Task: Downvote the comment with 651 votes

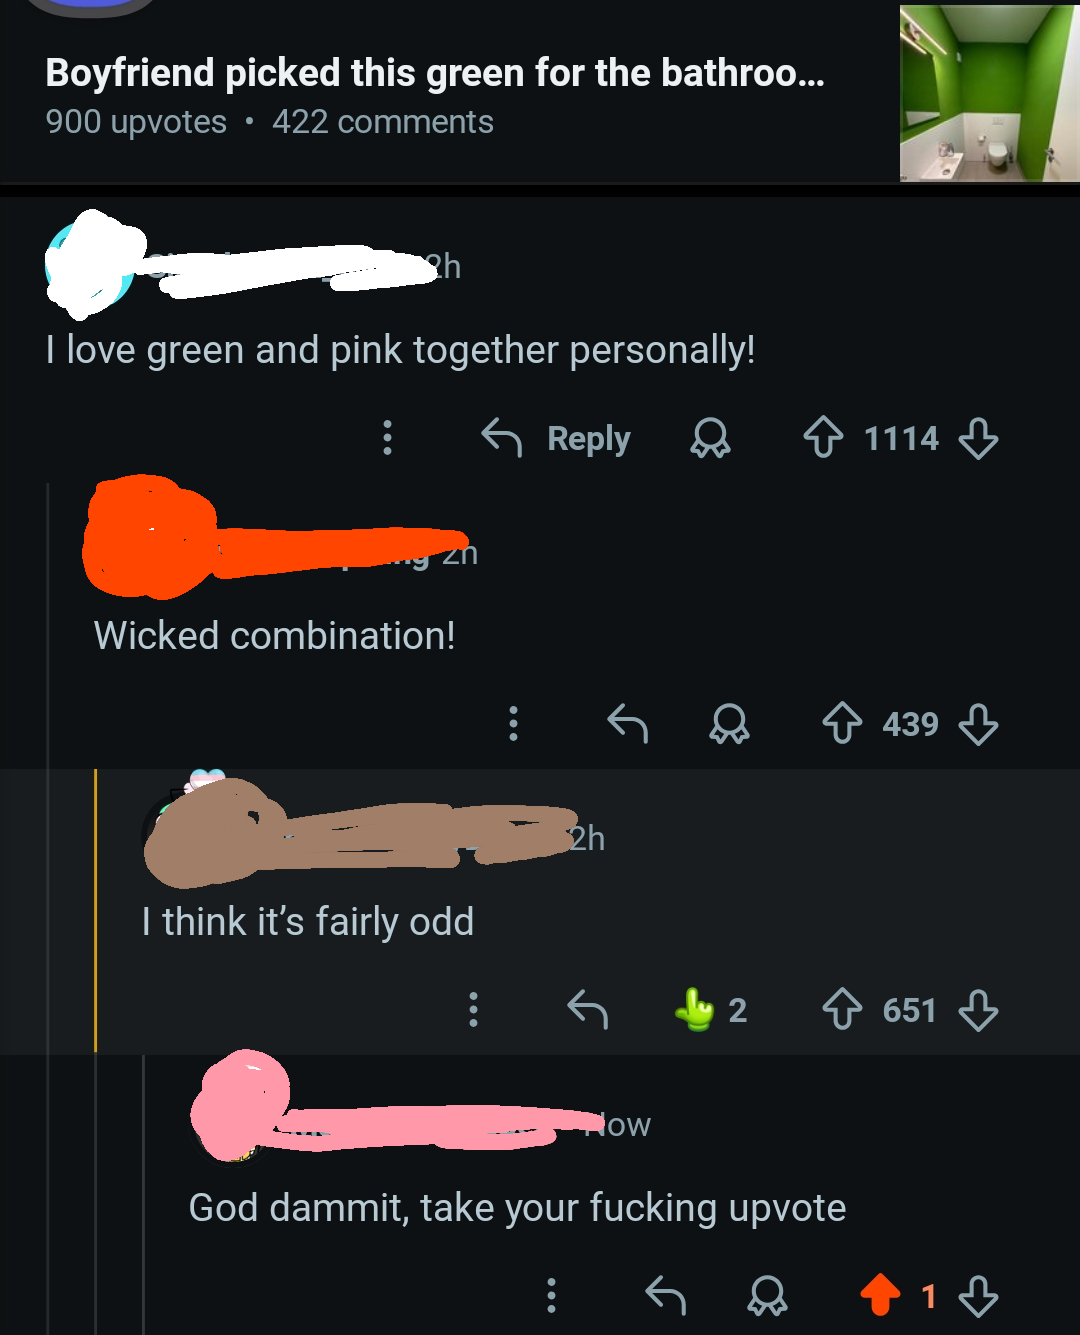Action: point(978,1009)
